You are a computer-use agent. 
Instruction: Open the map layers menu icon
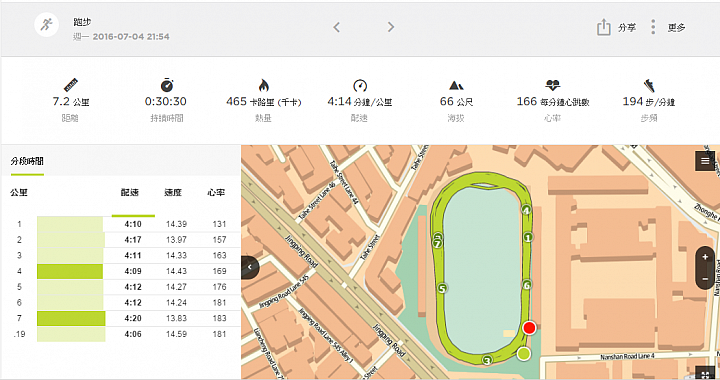[705, 161]
